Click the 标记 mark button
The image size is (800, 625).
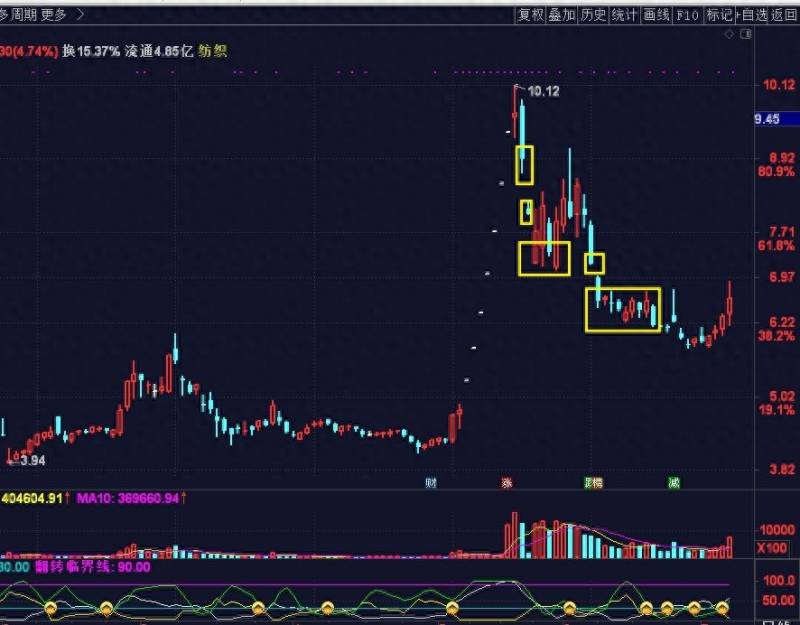719,15
